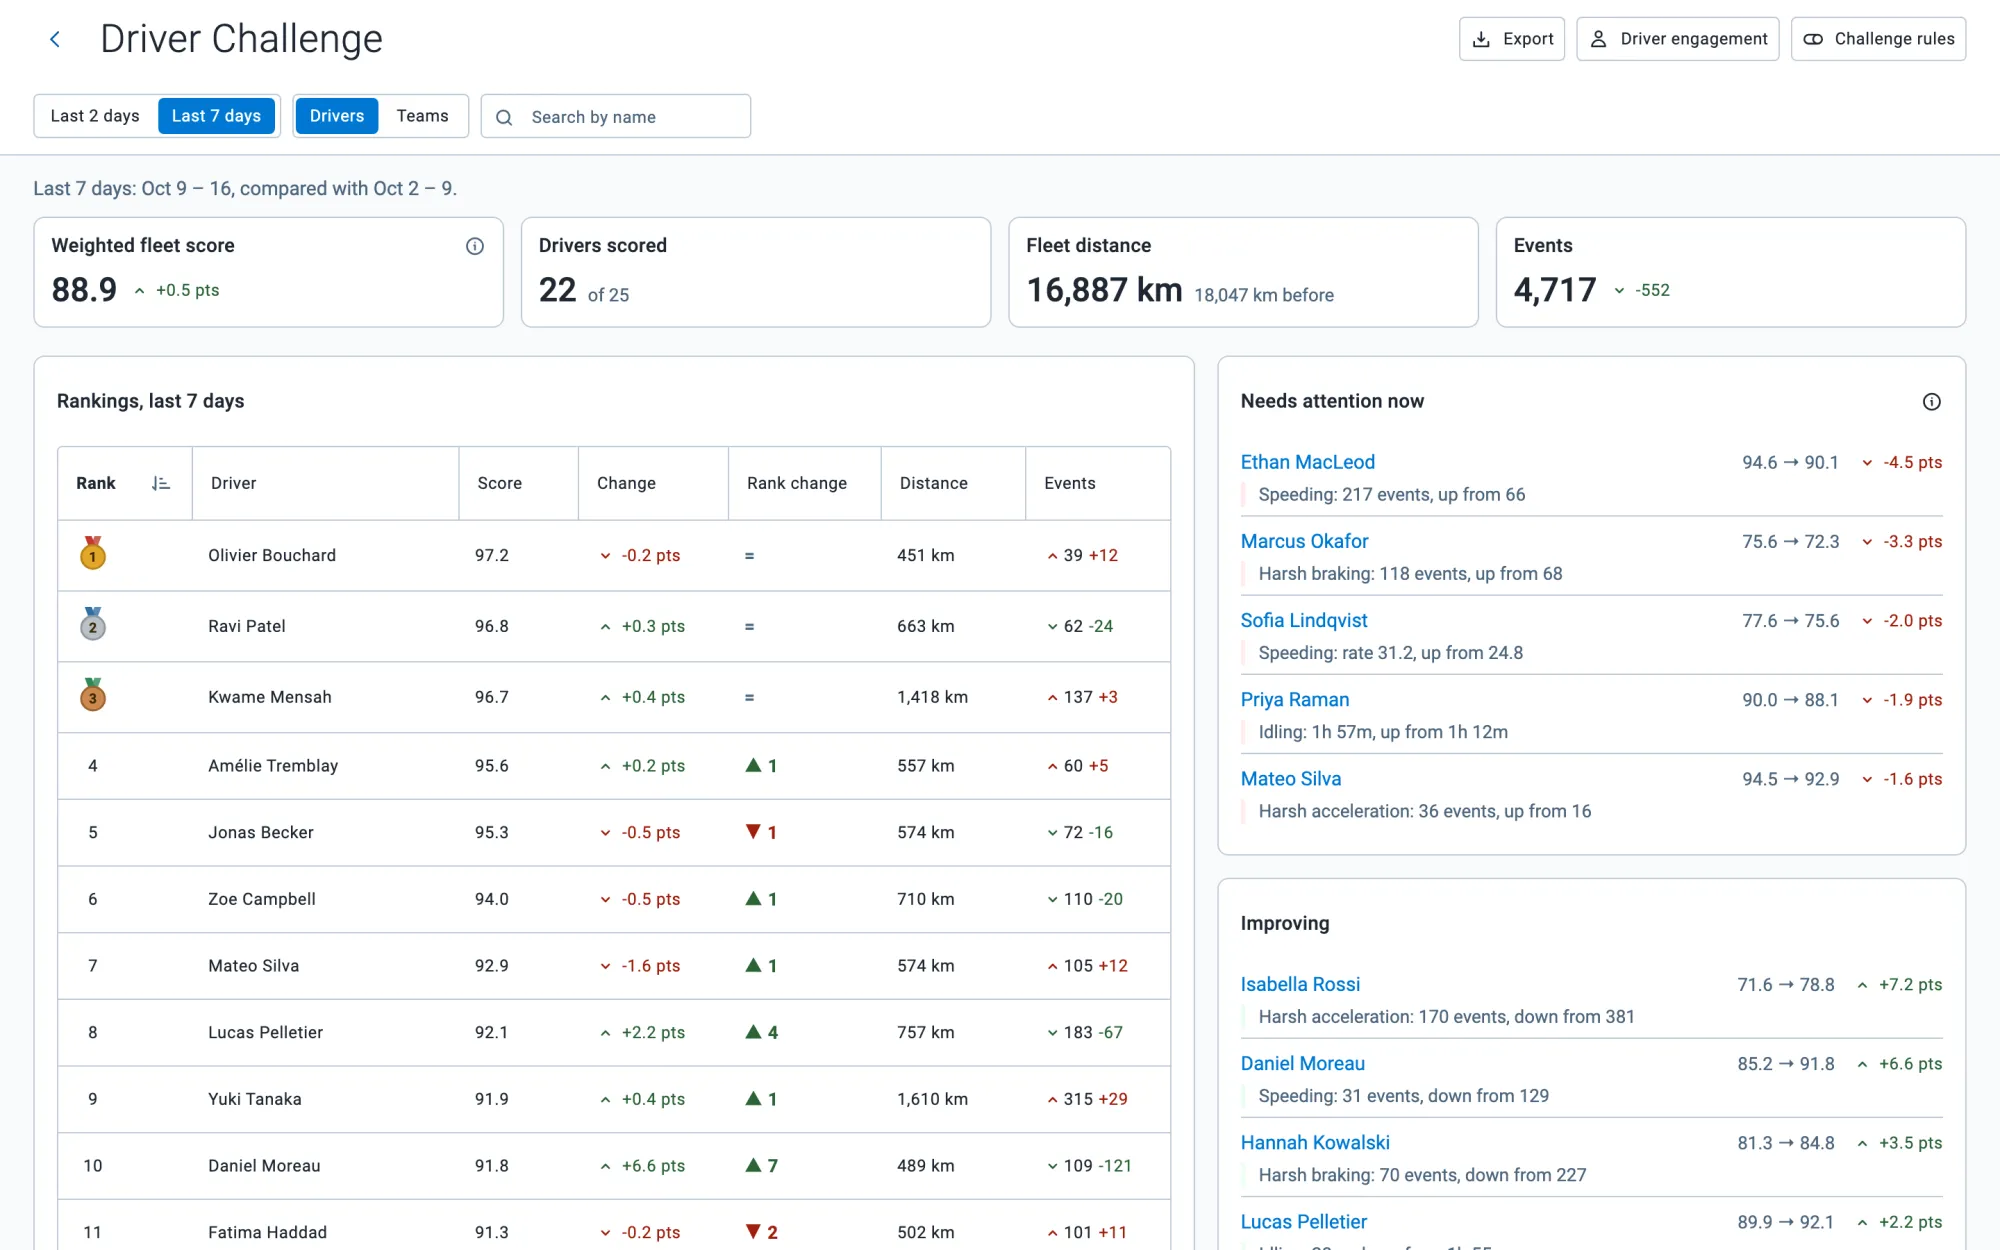Click Jonas Becker's rank-down arrow
This screenshot has height=1250, width=2000.
coord(754,832)
